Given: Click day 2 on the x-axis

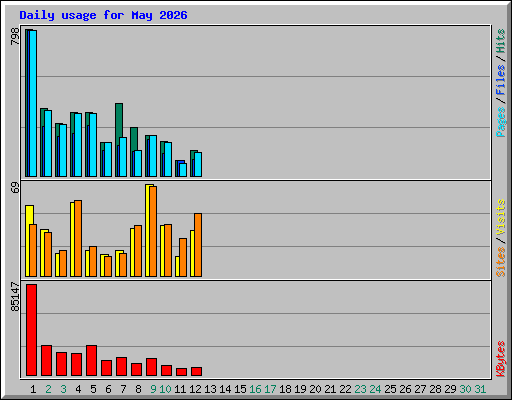Looking at the screenshot, I should tap(48, 389).
